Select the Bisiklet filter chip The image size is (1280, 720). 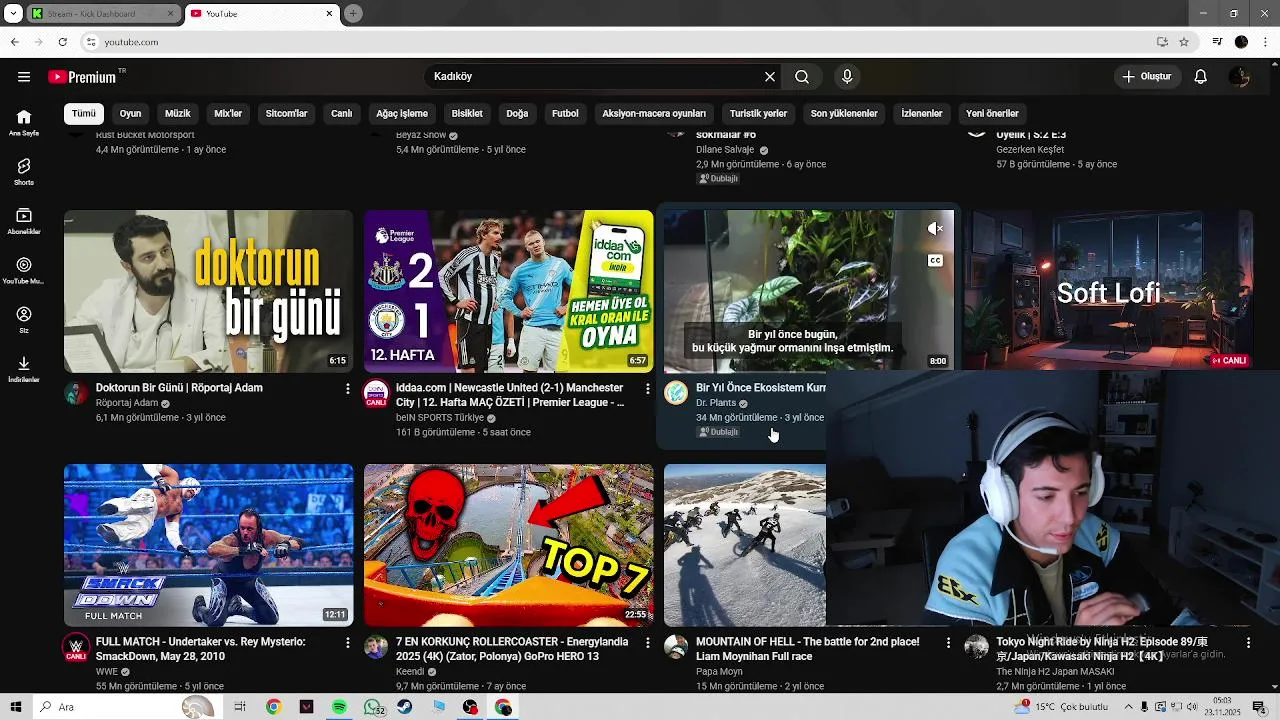pyautogui.click(x=467, y=114)
